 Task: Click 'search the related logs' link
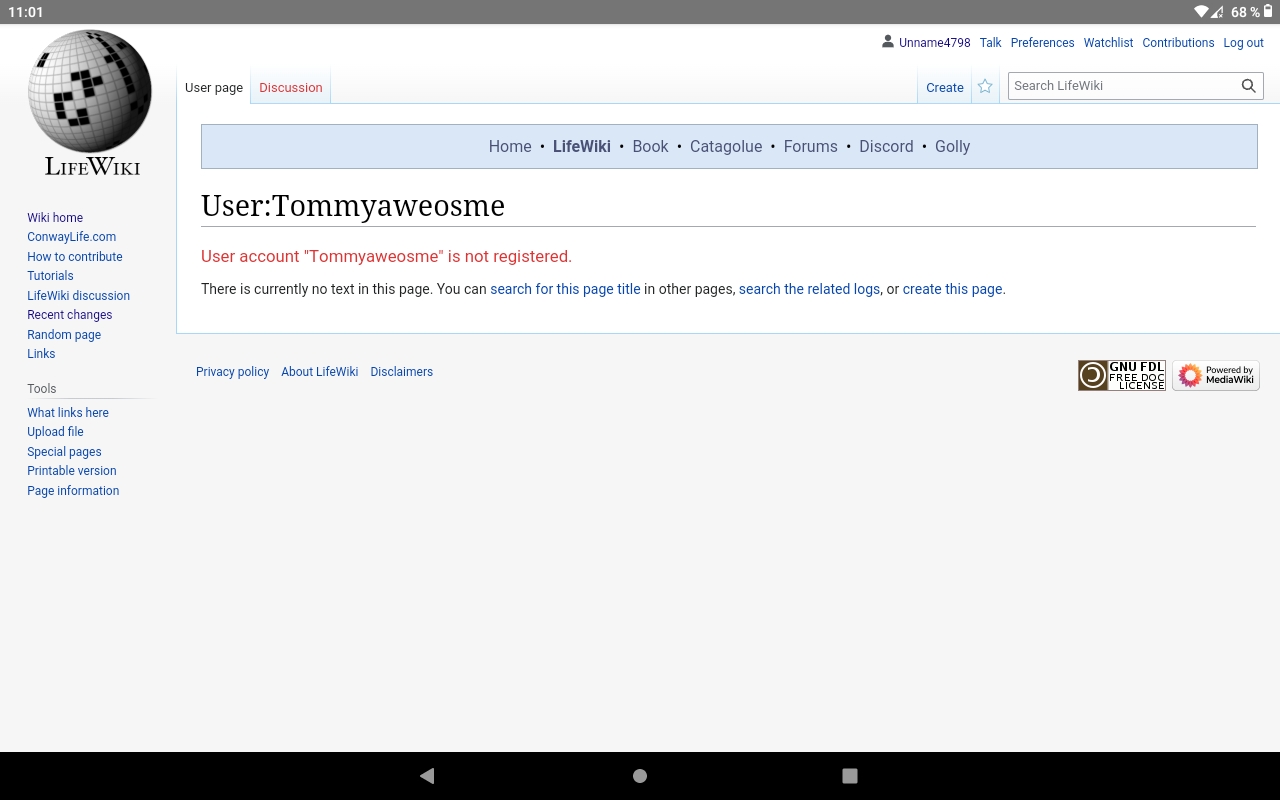[x=810, y=289]
